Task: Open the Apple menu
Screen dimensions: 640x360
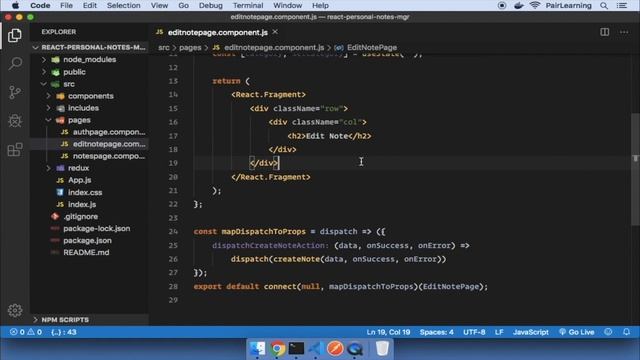Action: coord(15,5)
